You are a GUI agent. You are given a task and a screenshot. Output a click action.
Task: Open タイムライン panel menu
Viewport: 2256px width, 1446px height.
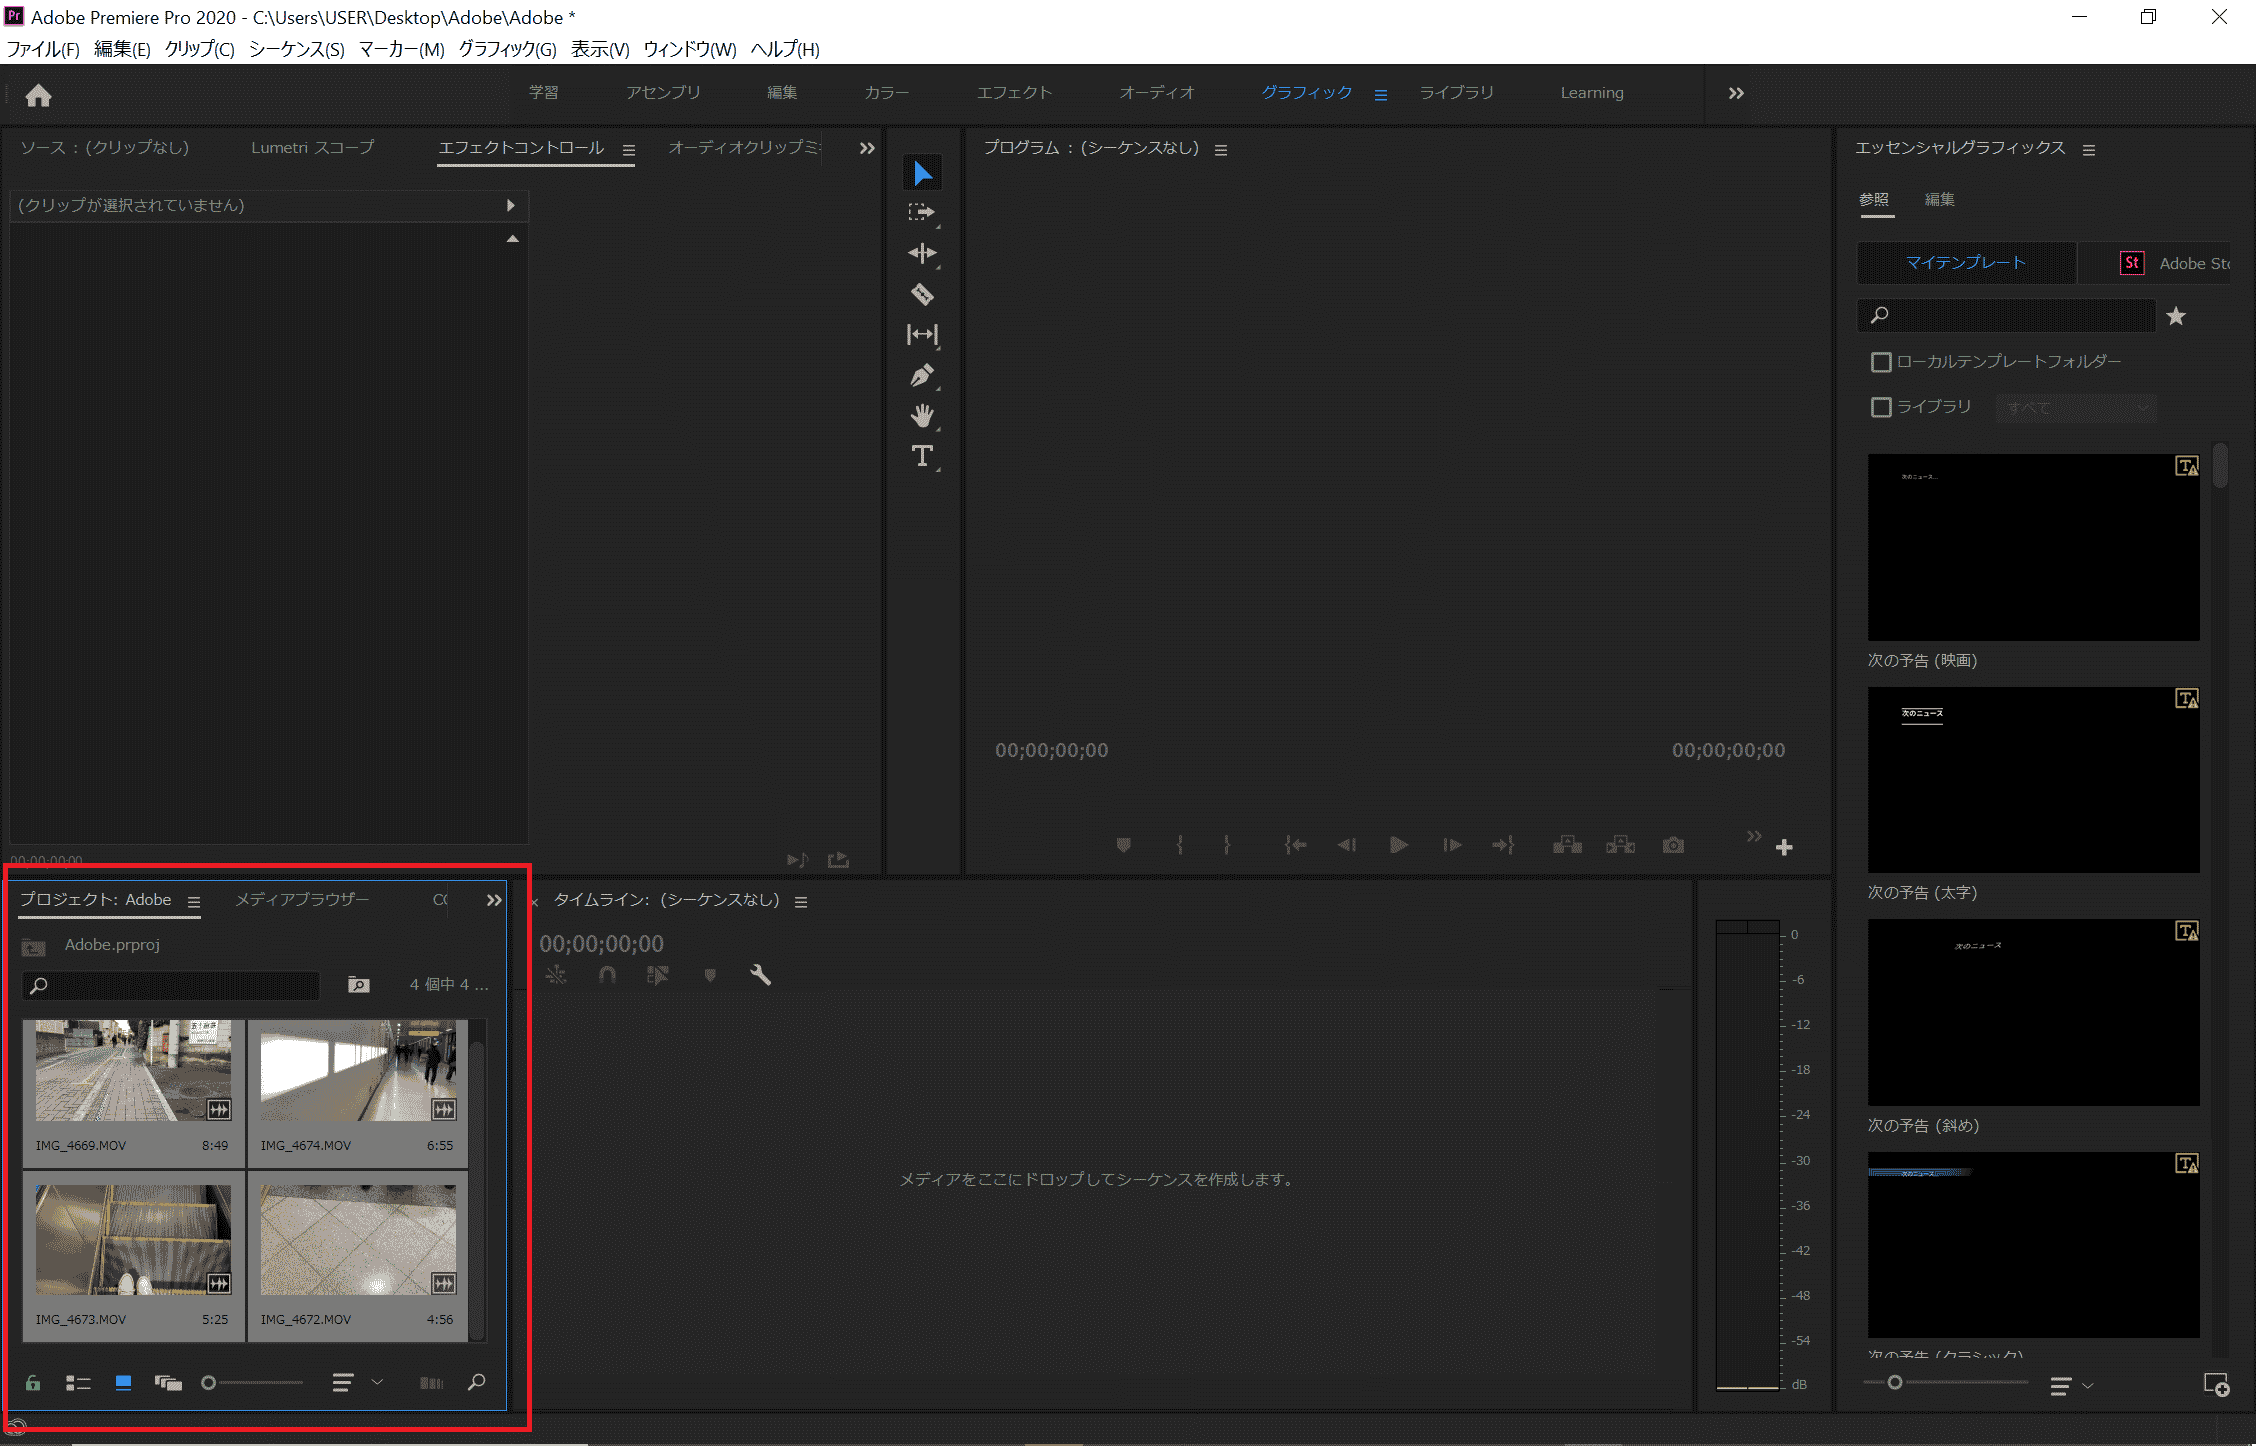click(x=801, y=902)
